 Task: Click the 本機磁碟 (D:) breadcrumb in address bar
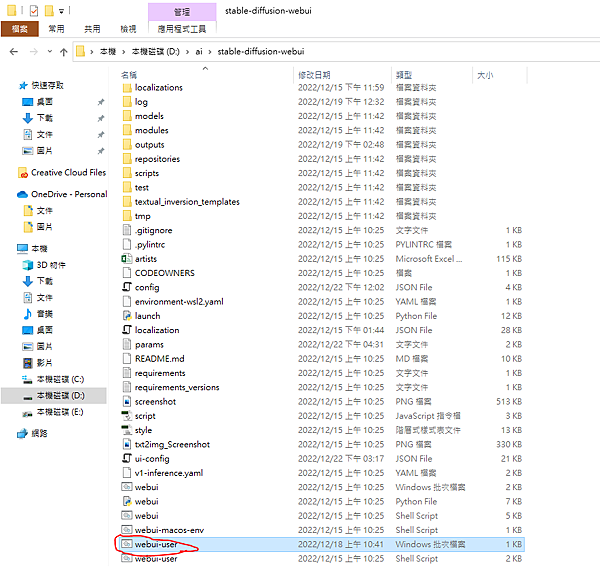[155, 52]
